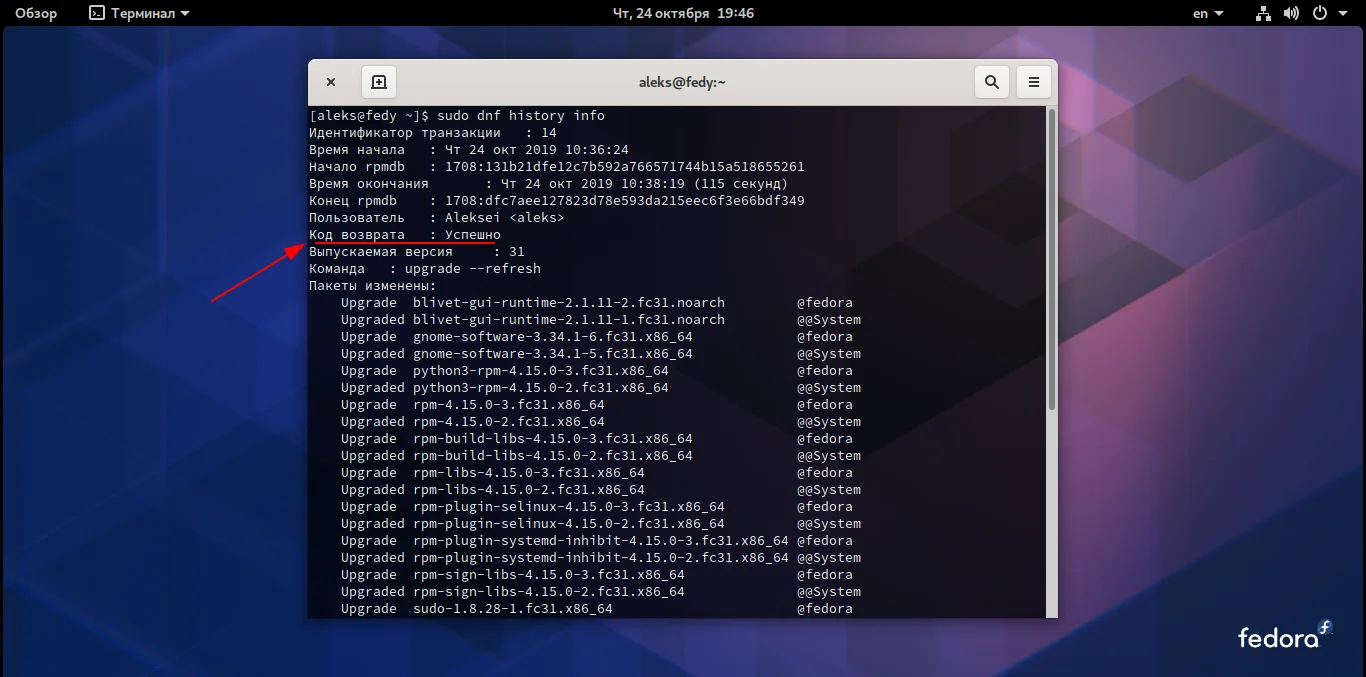Viewport: 1366px width, 677px height.
Task: Select rpm-plugin-selinux-4.15.0-2 row
Action: 601,523
